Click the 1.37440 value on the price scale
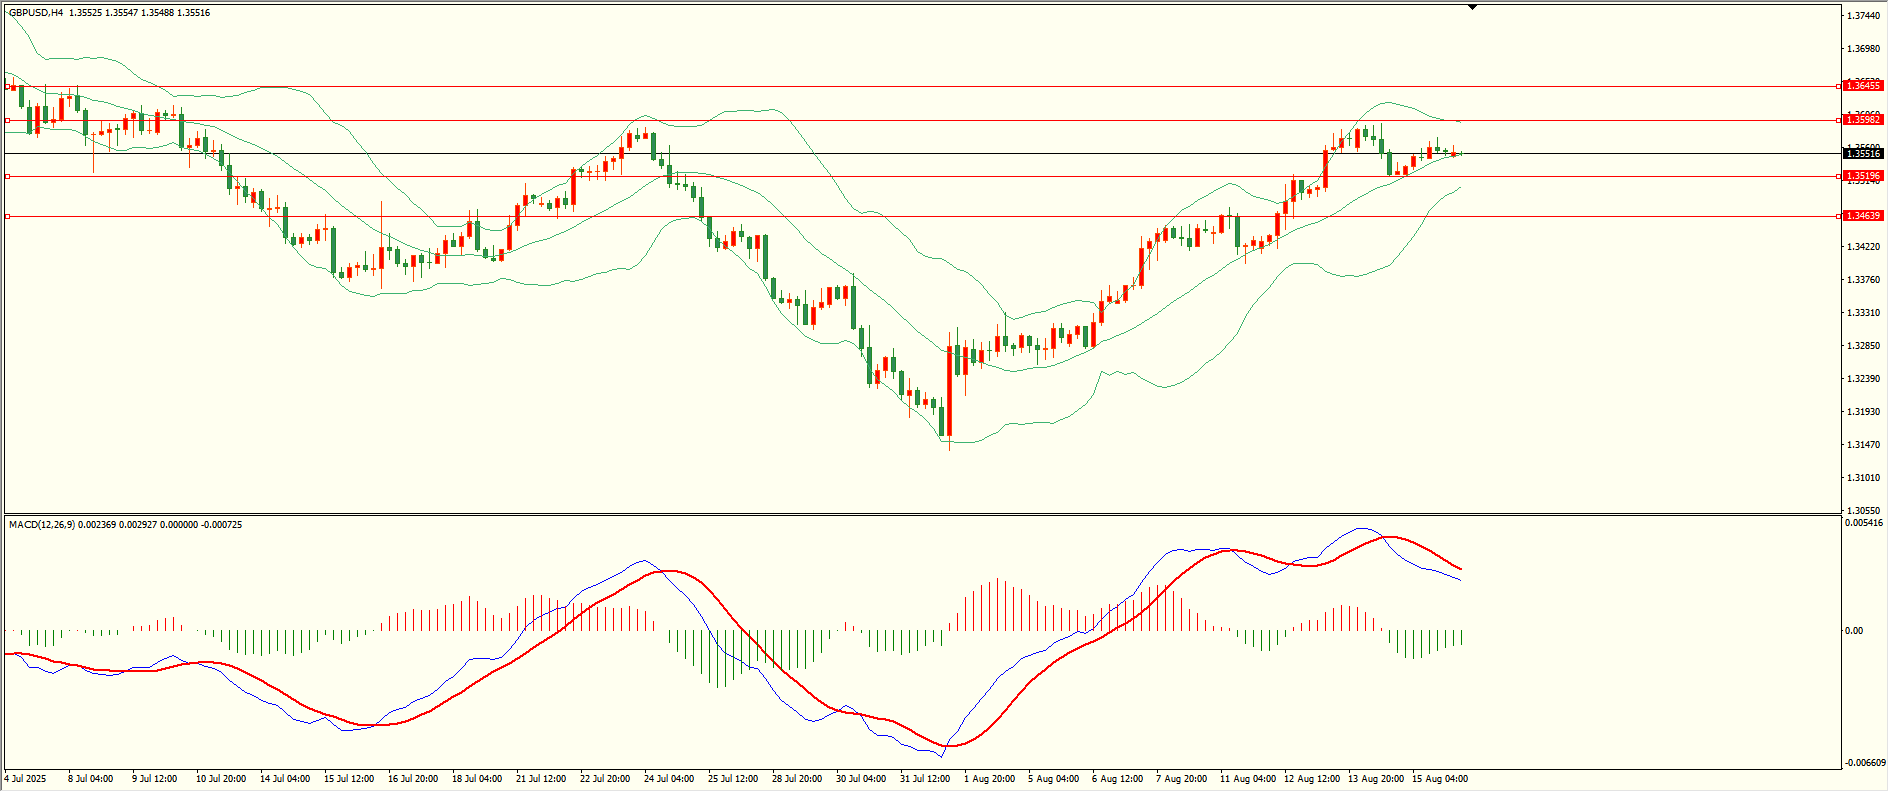Screen dimensions: 1889x792 [x=1862, y=16]
